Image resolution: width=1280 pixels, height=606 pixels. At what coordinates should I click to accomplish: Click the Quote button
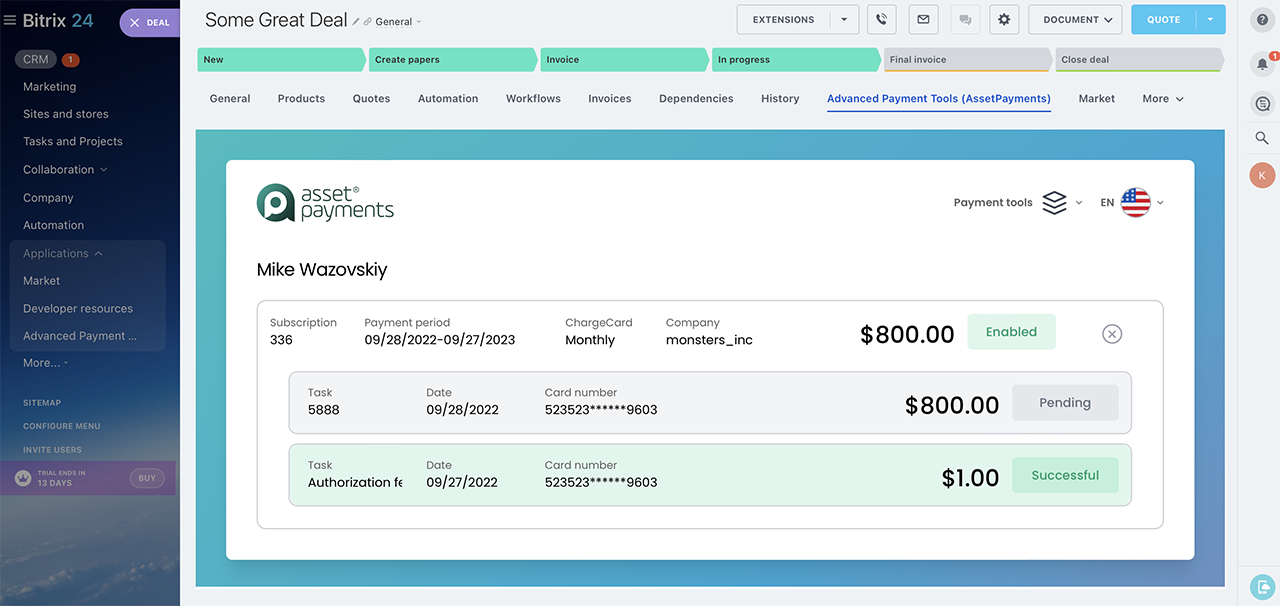tap(1164, 20)
